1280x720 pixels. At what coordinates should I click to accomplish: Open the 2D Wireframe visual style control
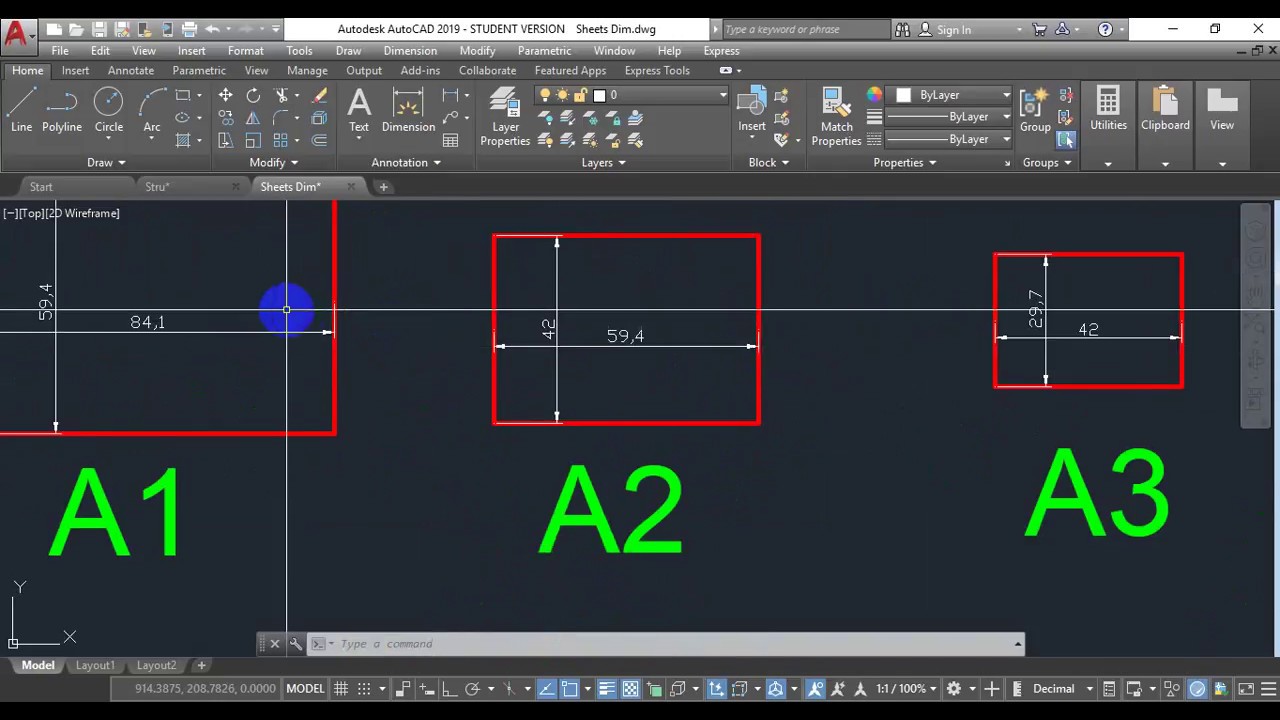82,213
